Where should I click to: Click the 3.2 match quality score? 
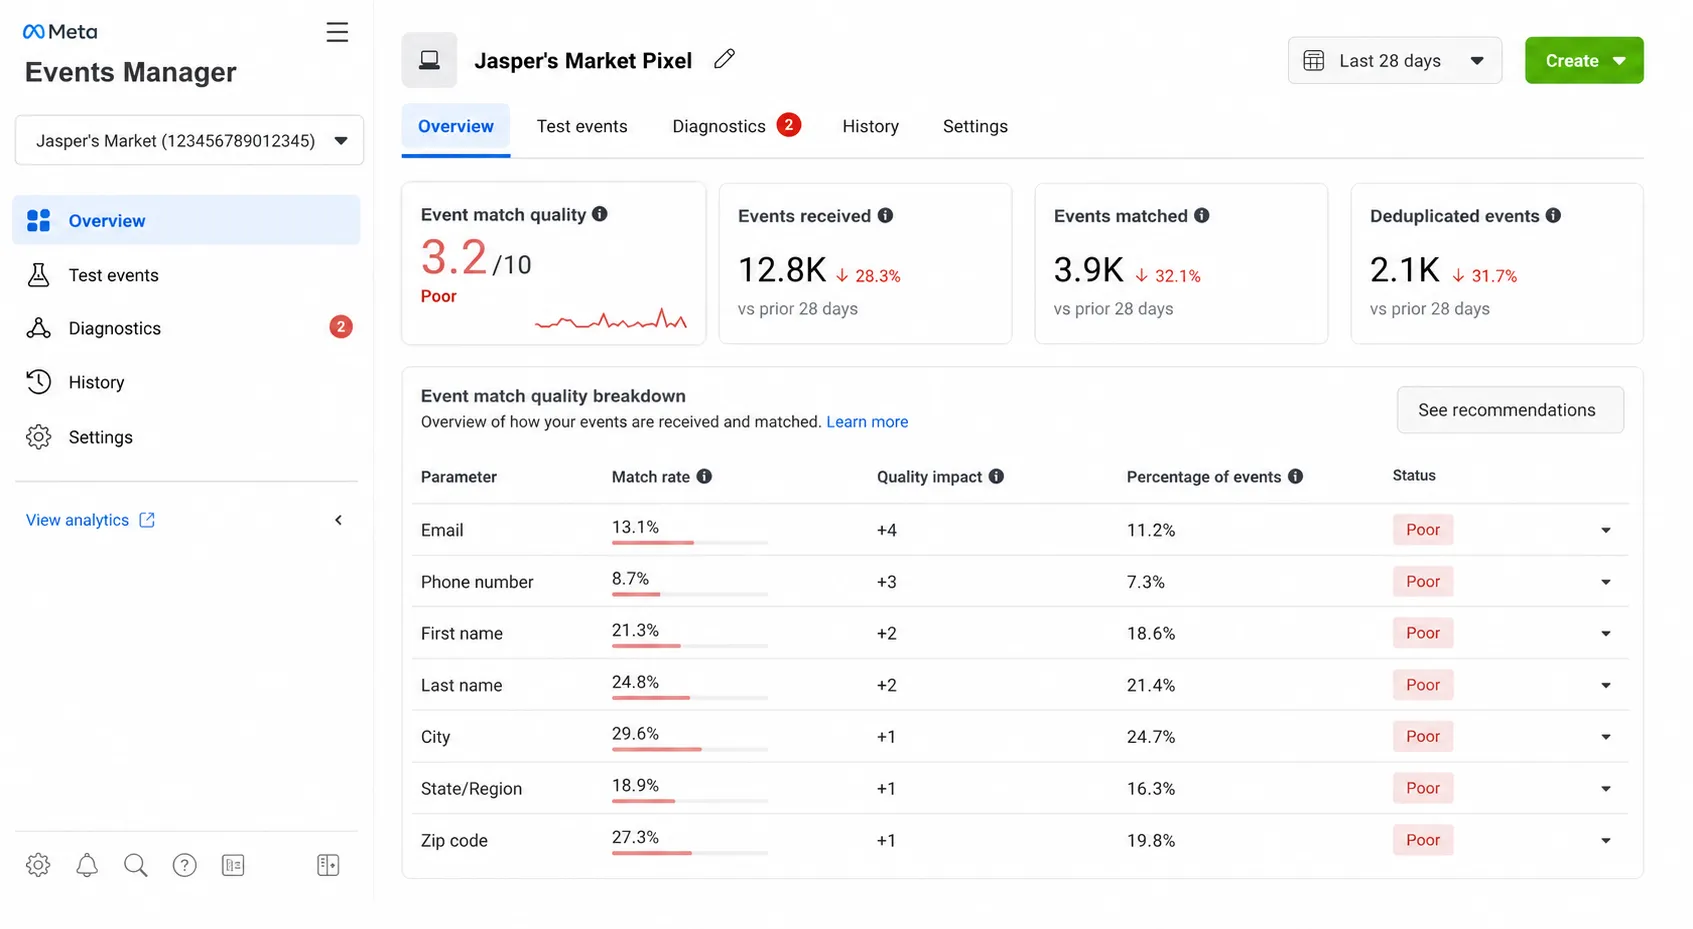454,257
